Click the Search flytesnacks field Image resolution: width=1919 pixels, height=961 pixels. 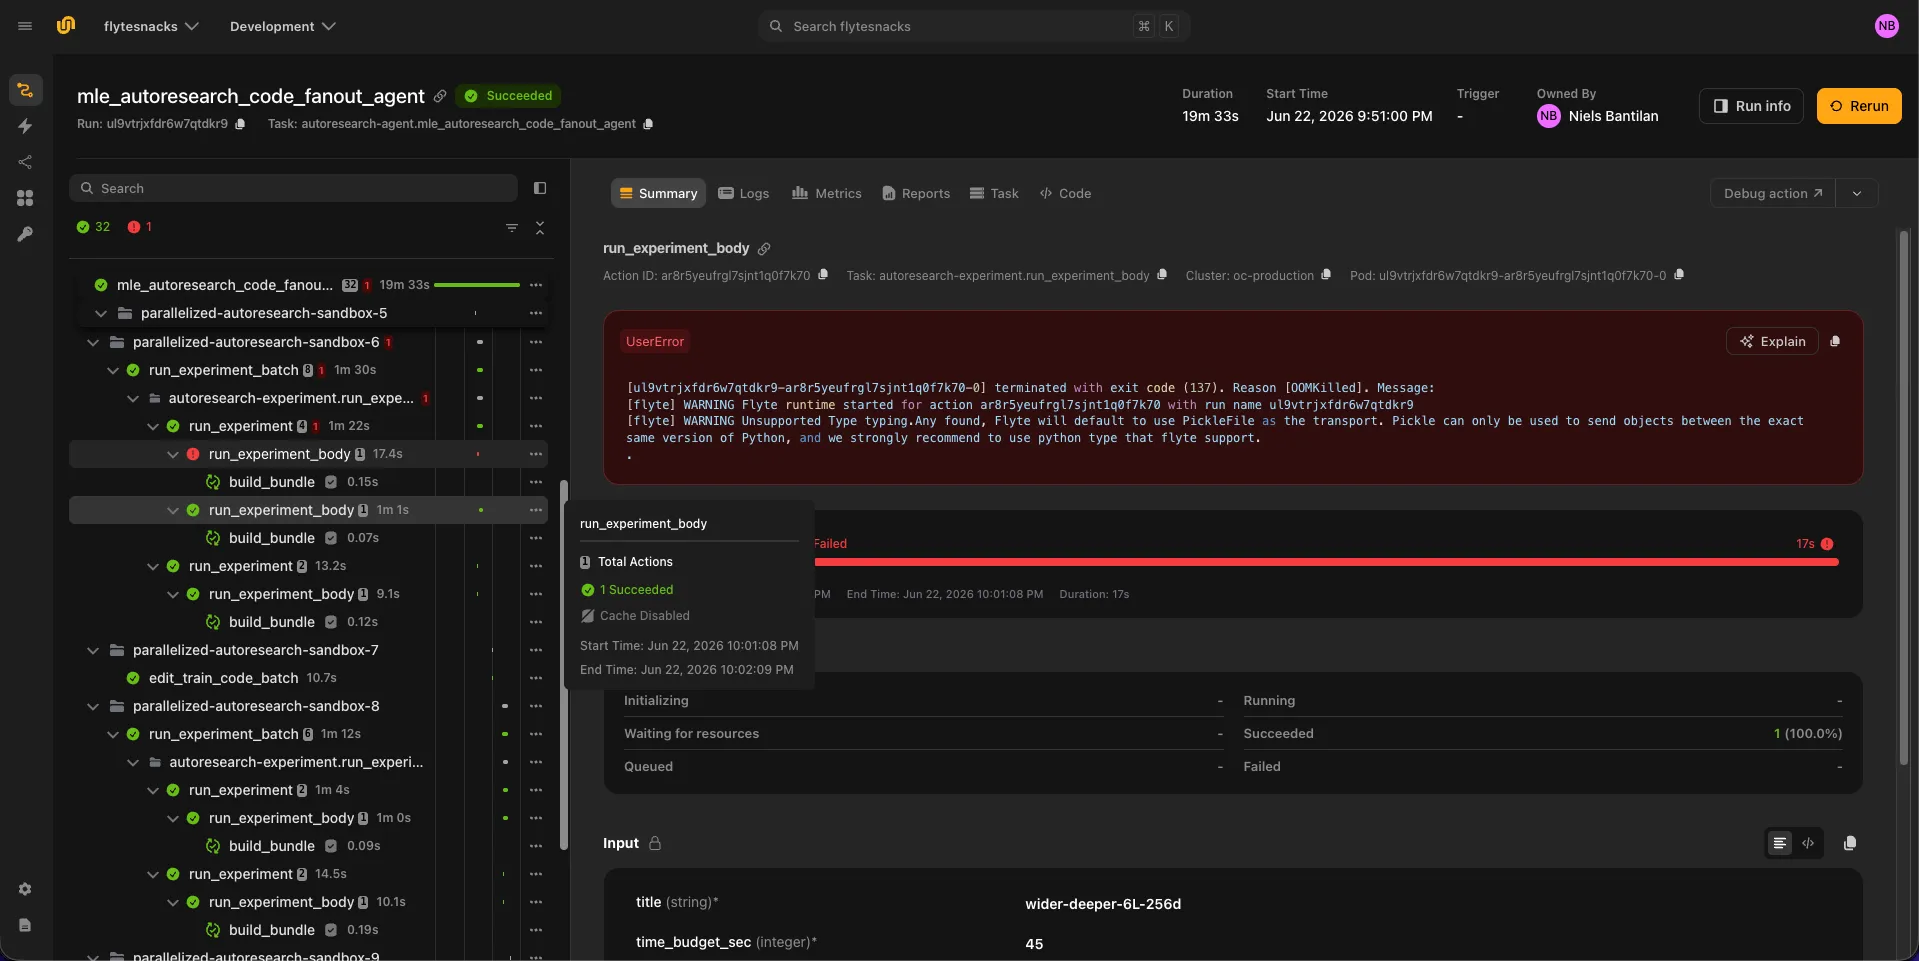pyautogui.click(x=973, y=26)
